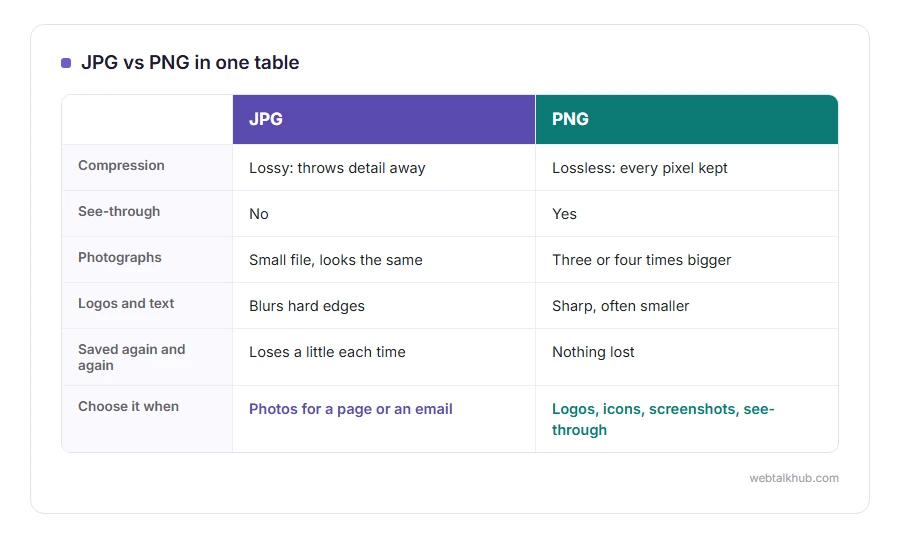Click the See-through row label

(x=119, y=211)
